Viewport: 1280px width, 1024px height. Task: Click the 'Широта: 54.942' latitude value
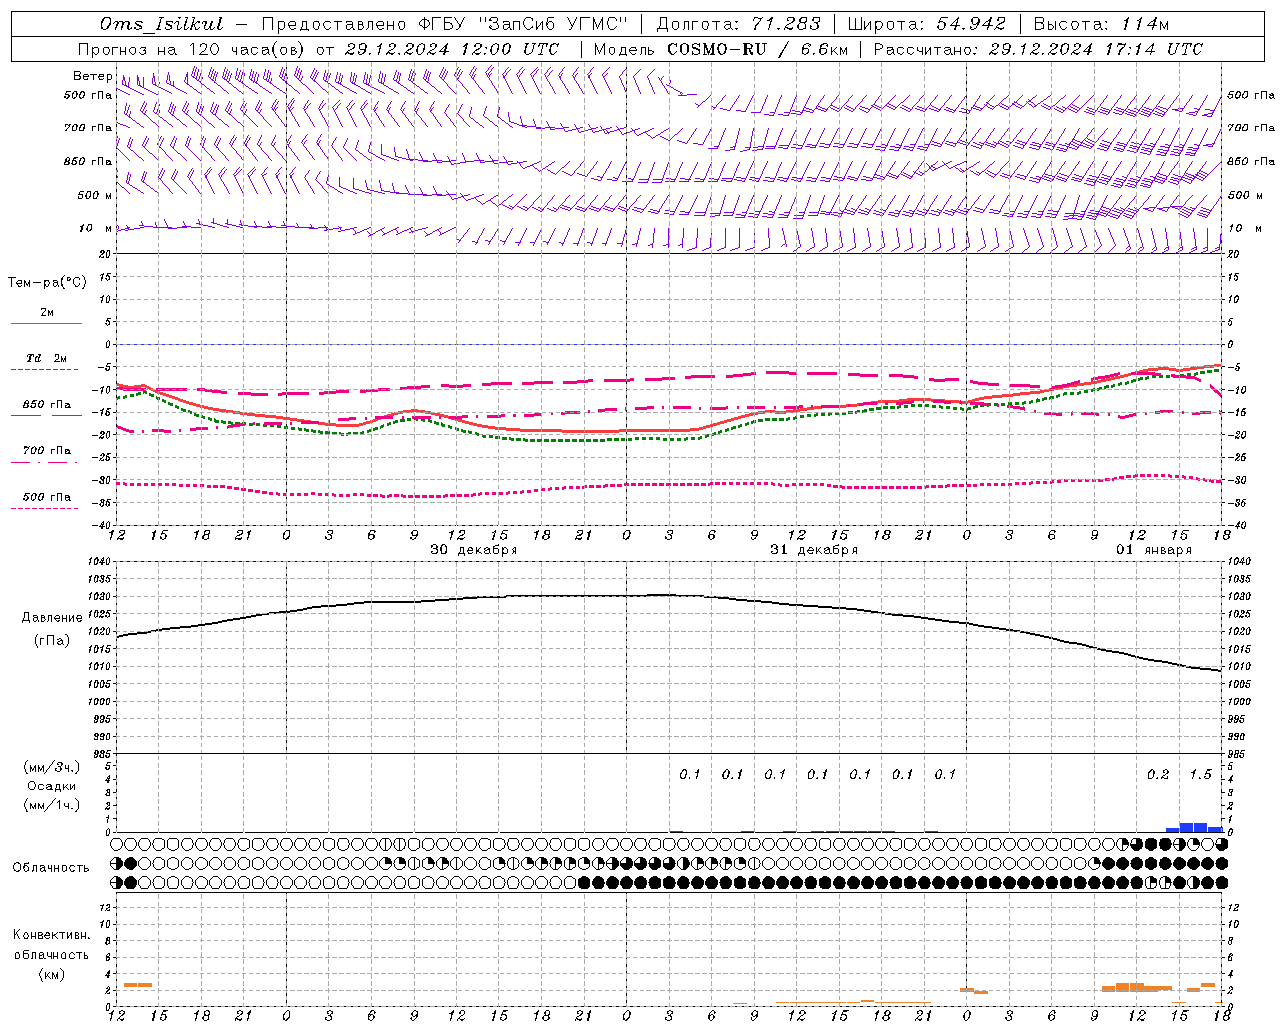coord(926,24)
